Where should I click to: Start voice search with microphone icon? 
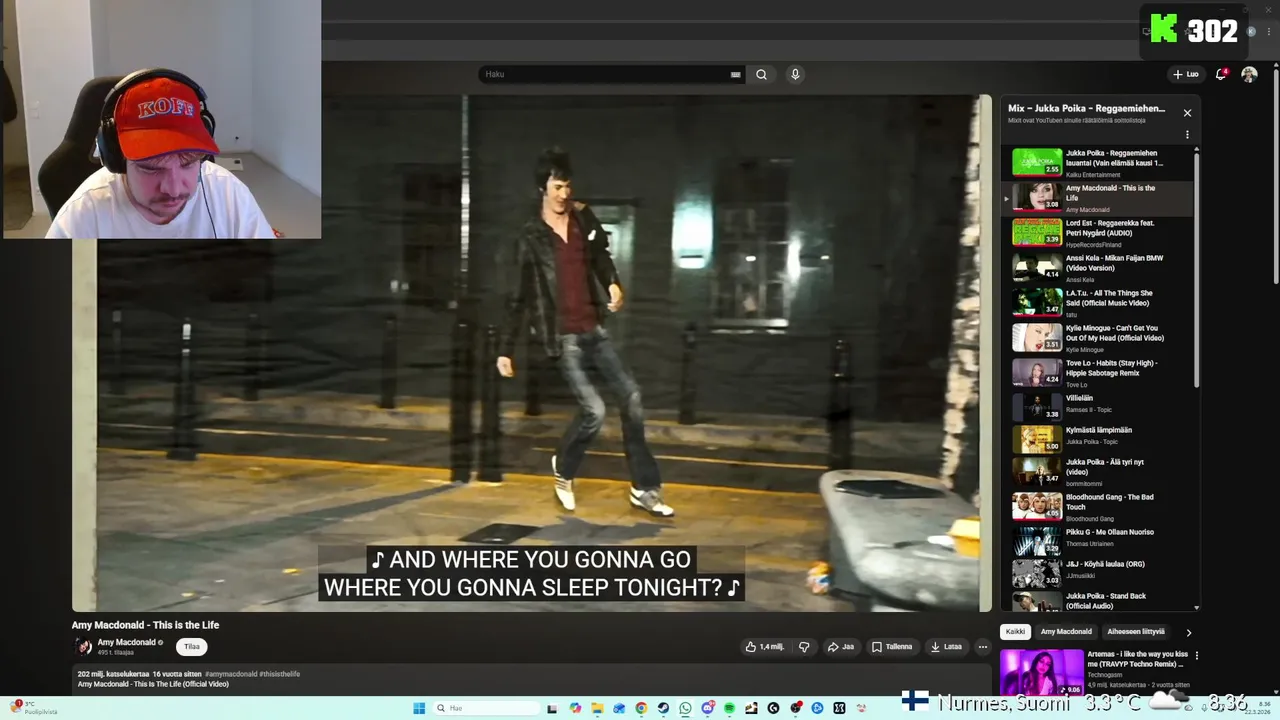(x=795, y=74)
